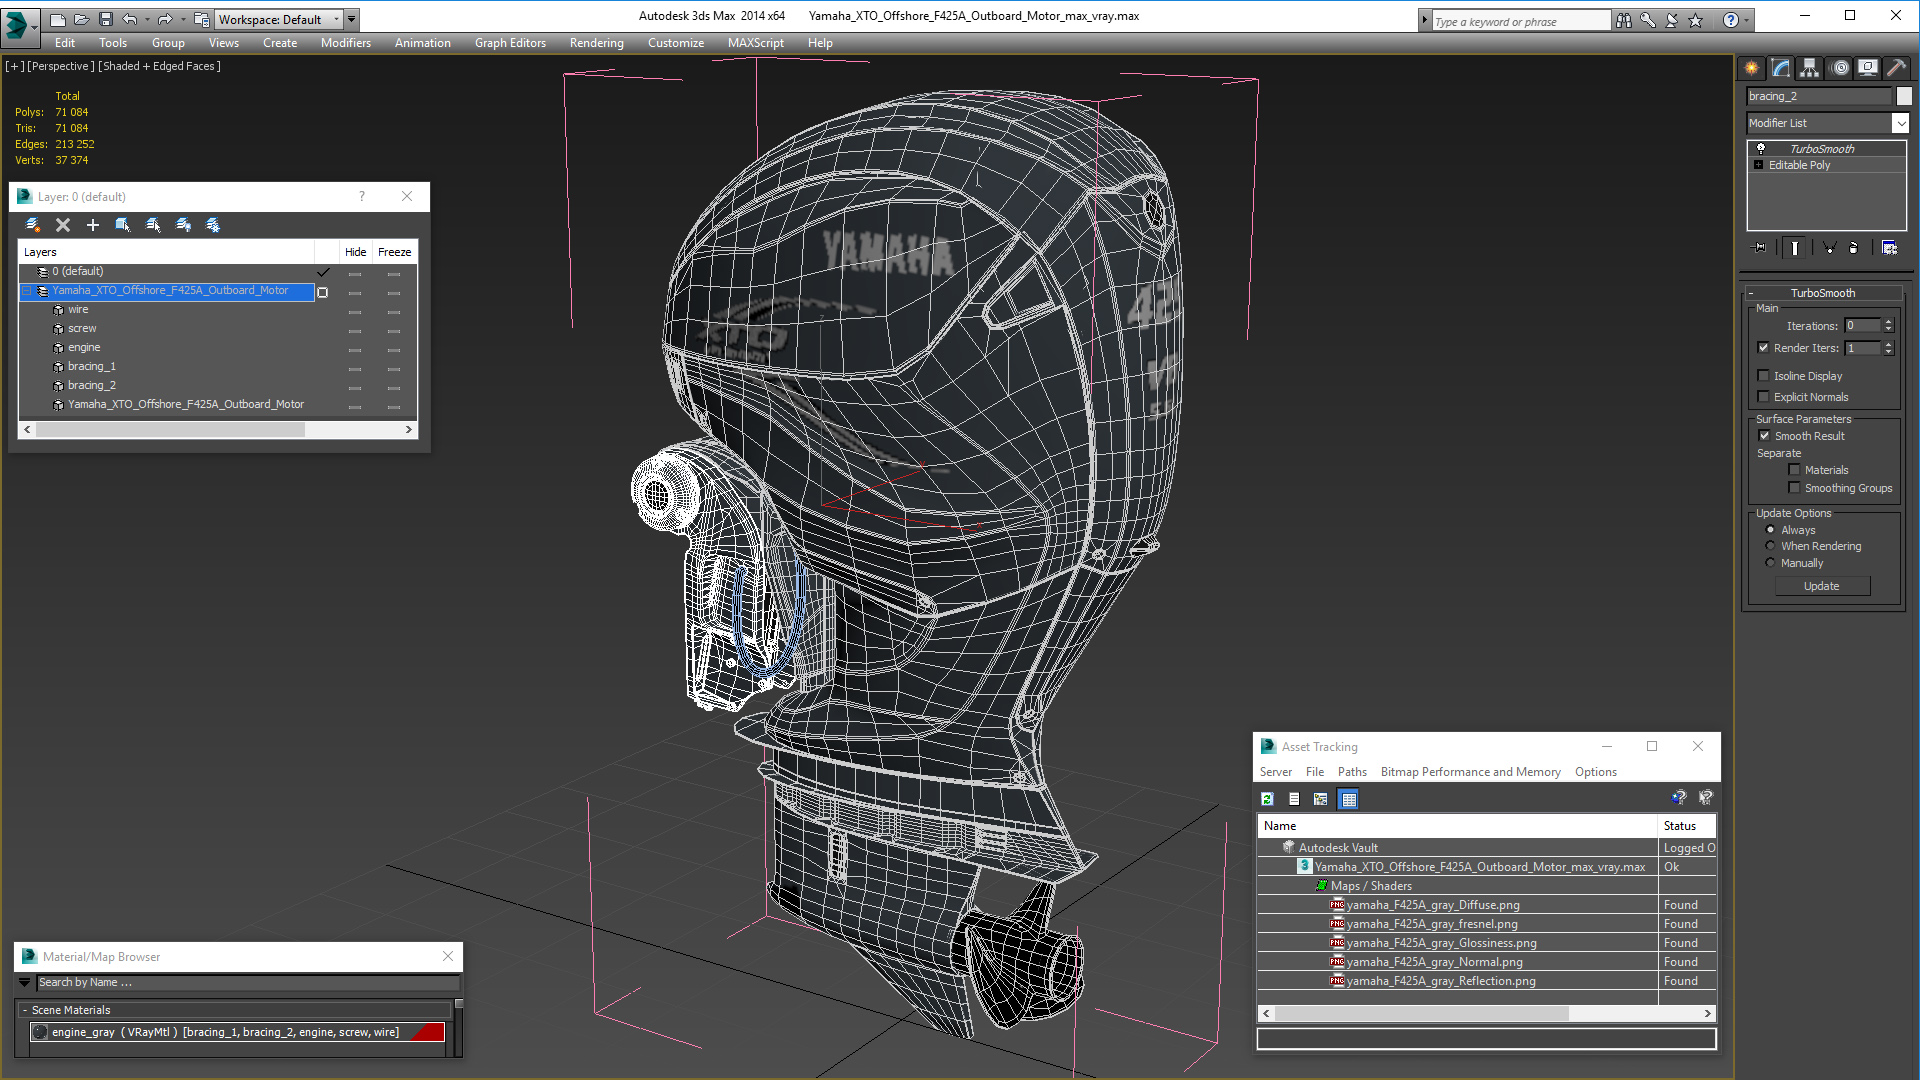Select When Rendering update option
The image size is (1920, 1080).
[x=1770, y=546]
